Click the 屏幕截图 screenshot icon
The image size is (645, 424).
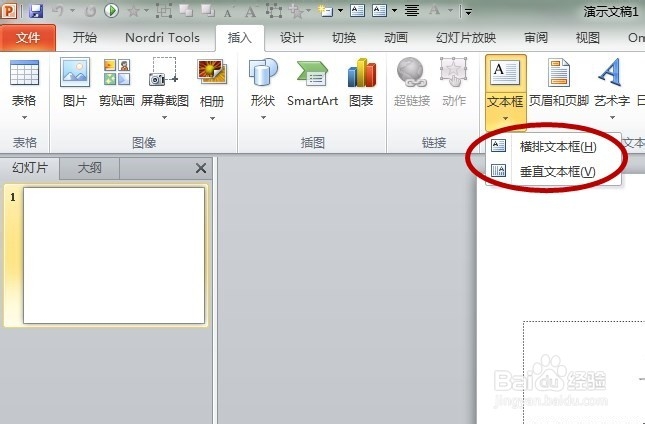[x=165, y=72]
